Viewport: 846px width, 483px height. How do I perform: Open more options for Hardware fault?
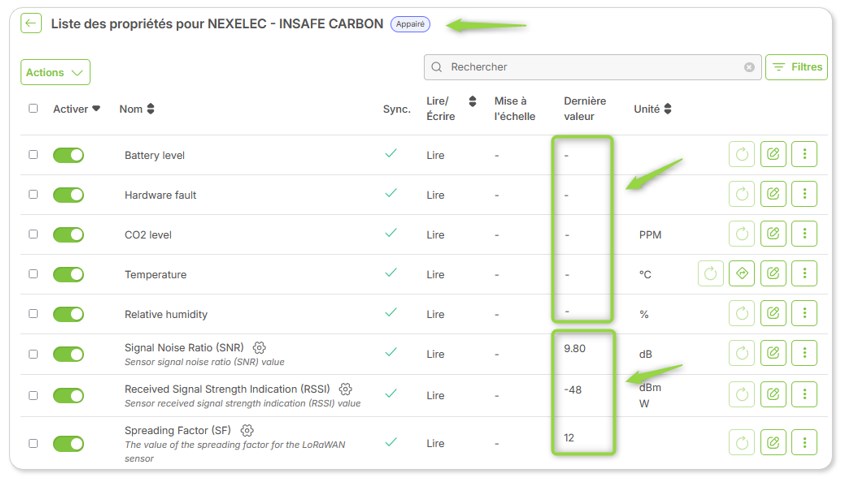click(x=804, y=194)
